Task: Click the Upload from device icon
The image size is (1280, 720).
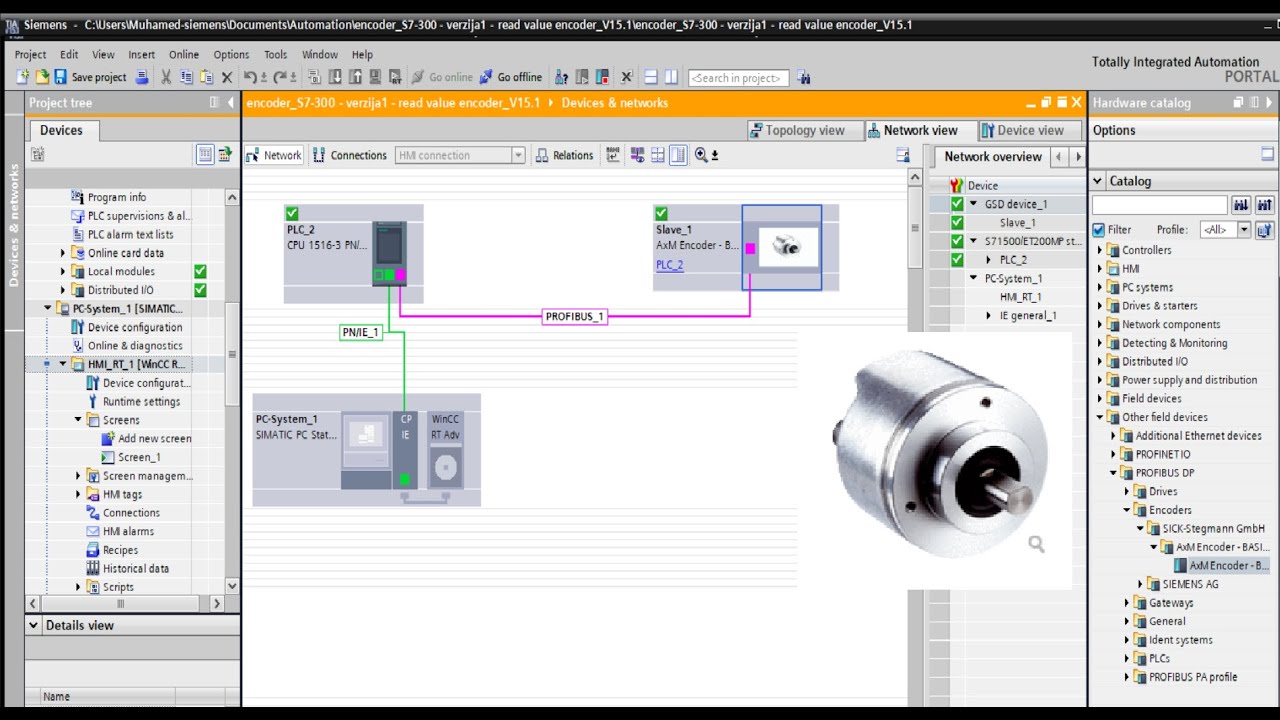Action: (355, 77)
